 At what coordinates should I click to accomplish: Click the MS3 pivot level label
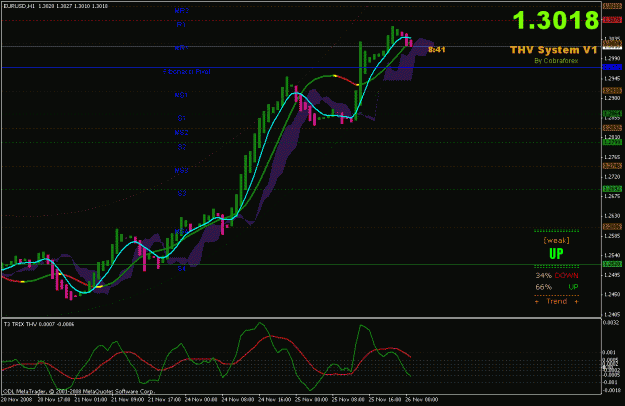pos(181,170)
